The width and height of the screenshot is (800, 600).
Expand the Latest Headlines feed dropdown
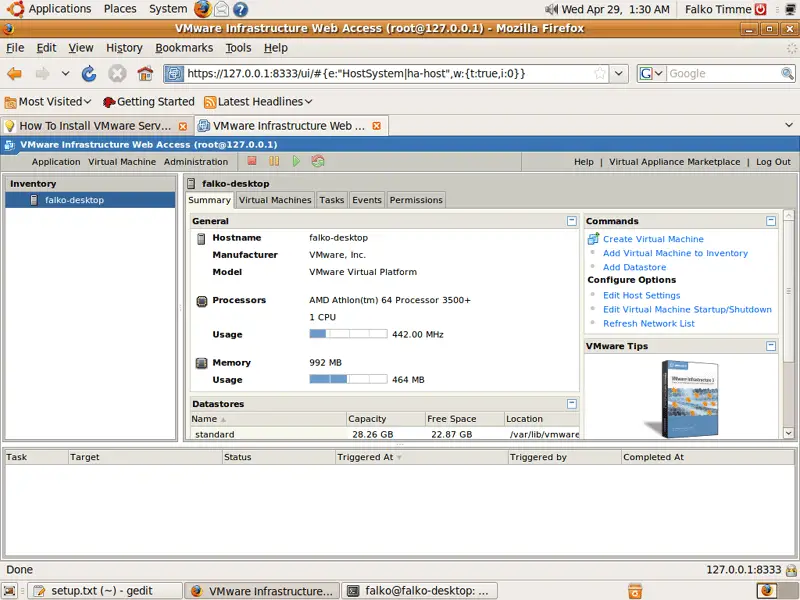(x=309, y=102)
